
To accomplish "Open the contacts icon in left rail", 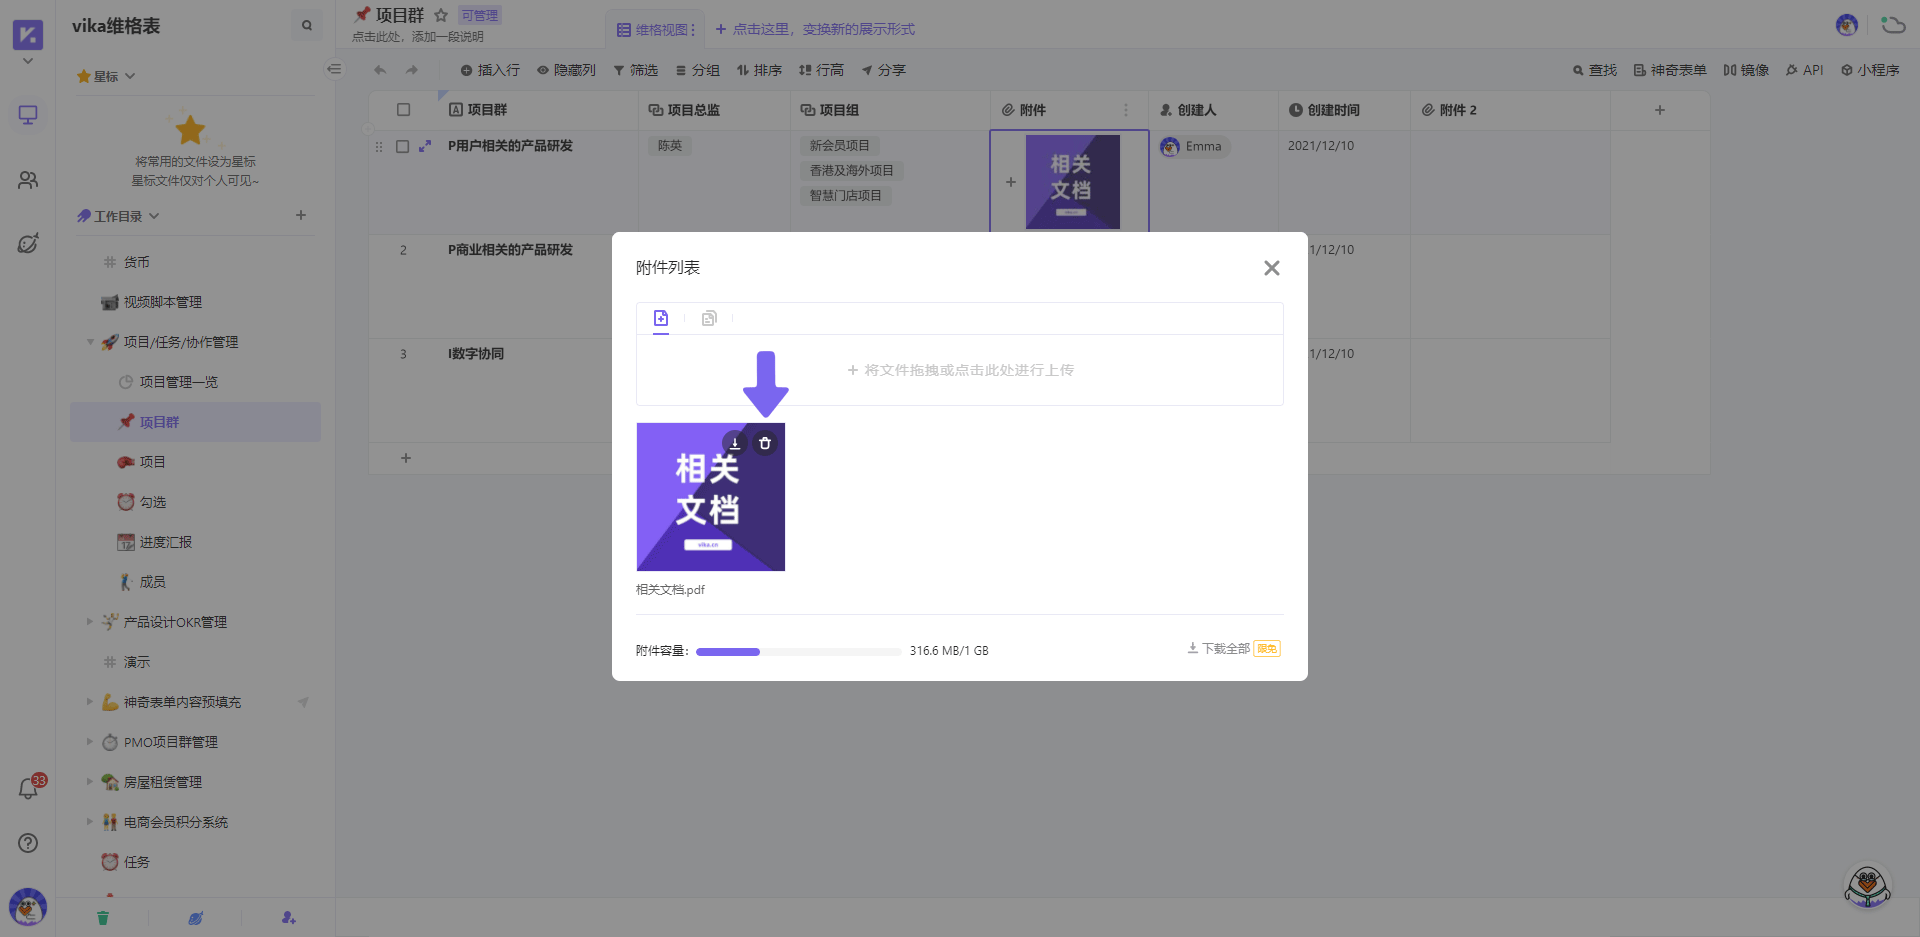I will pos(28,180).
